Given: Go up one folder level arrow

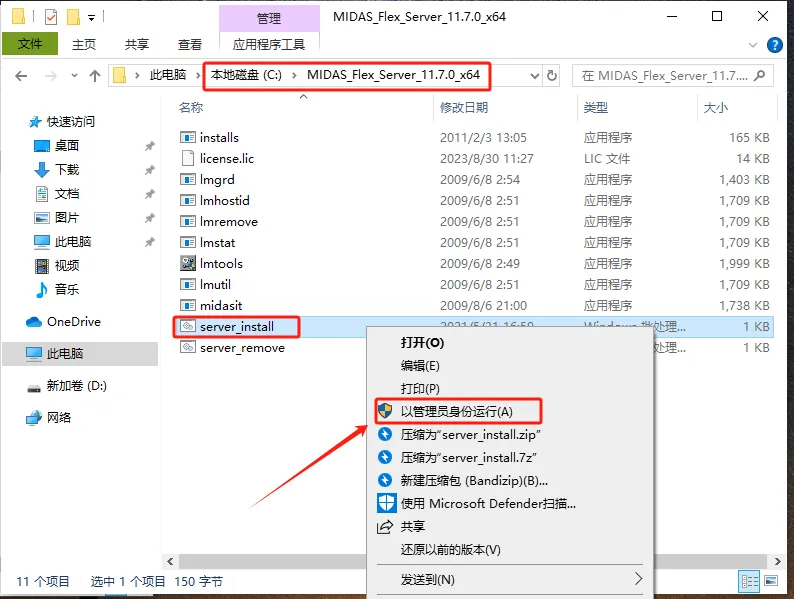Looking at the screenshot, I should click(95, 76).
